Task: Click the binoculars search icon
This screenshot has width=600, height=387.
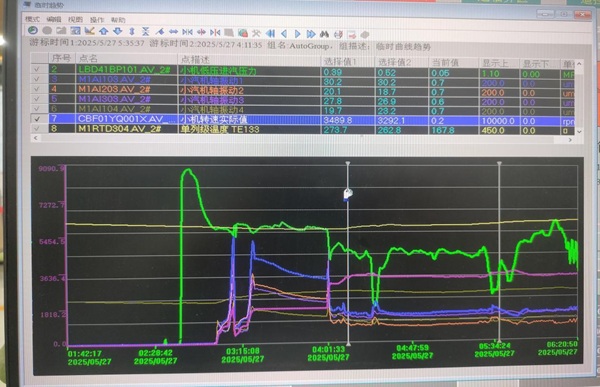Action: [324, 34]
